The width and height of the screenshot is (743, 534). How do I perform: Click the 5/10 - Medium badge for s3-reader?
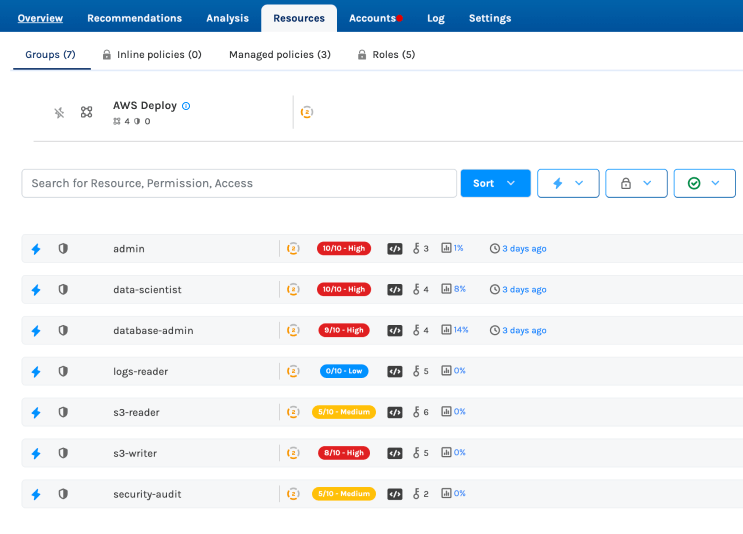pyautogui.click(x=344, y=412)
